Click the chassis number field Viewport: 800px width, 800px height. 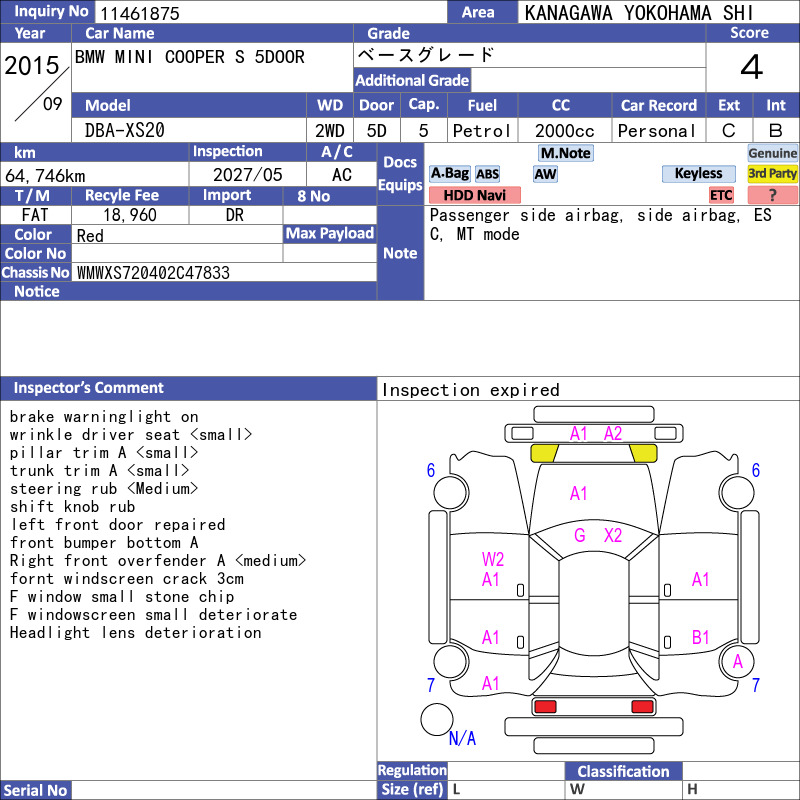click(x=224, y=272)
